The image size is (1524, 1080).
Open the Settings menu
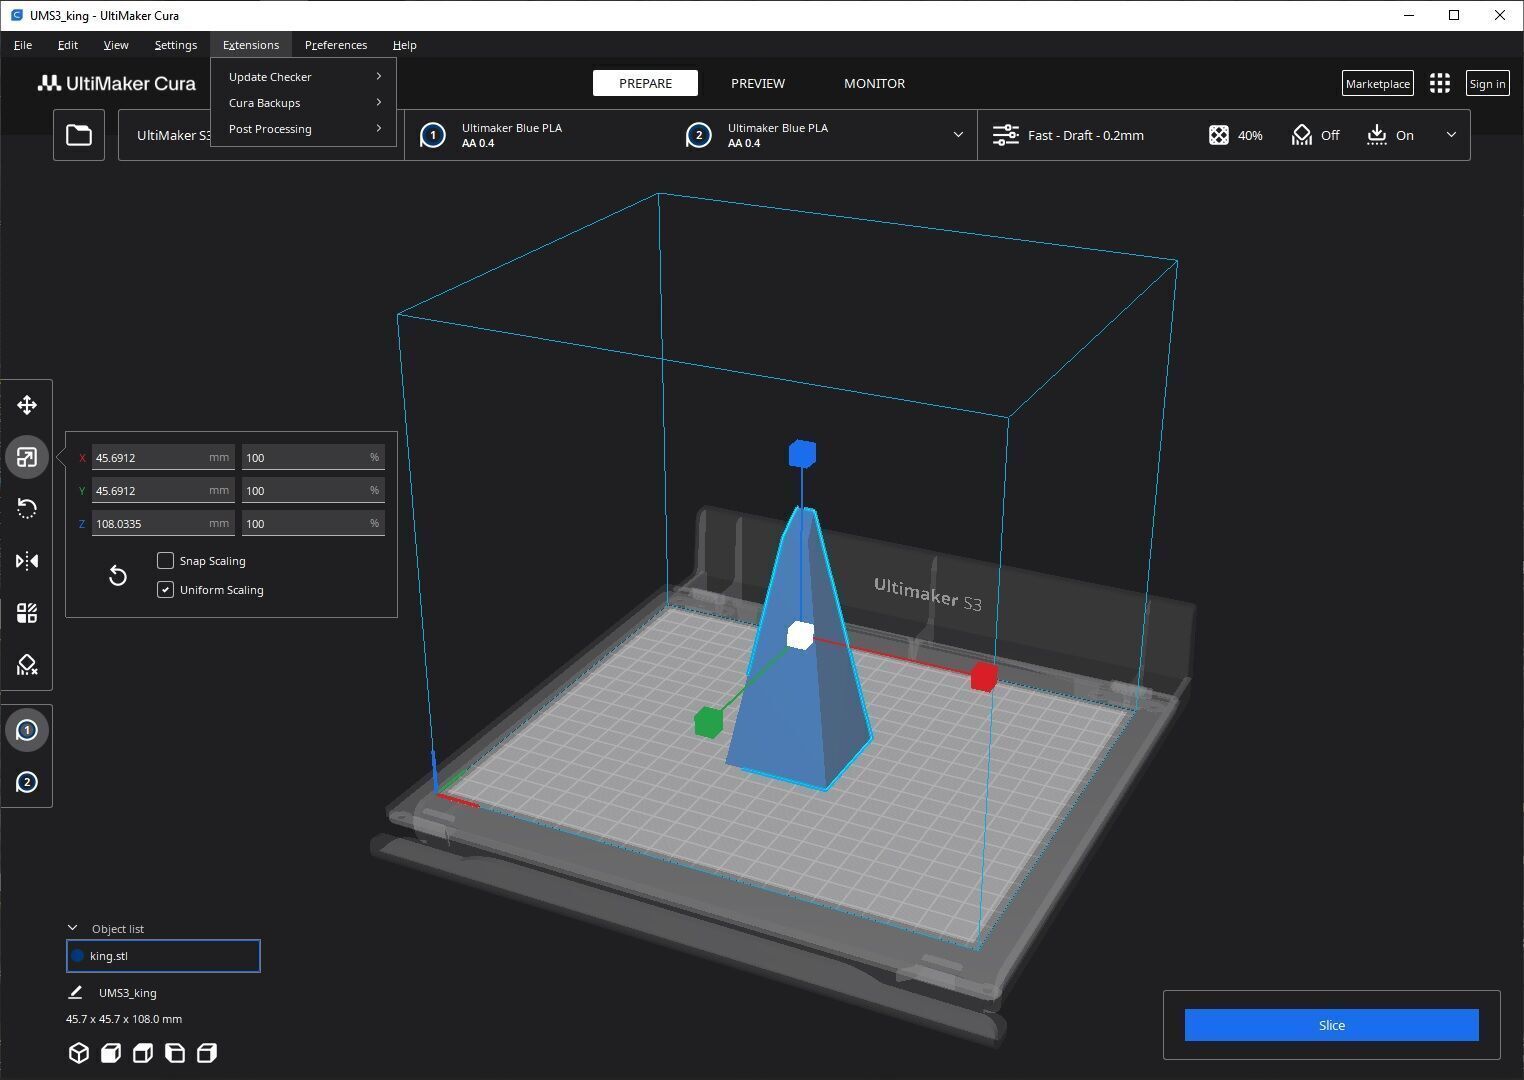point(176,45)
